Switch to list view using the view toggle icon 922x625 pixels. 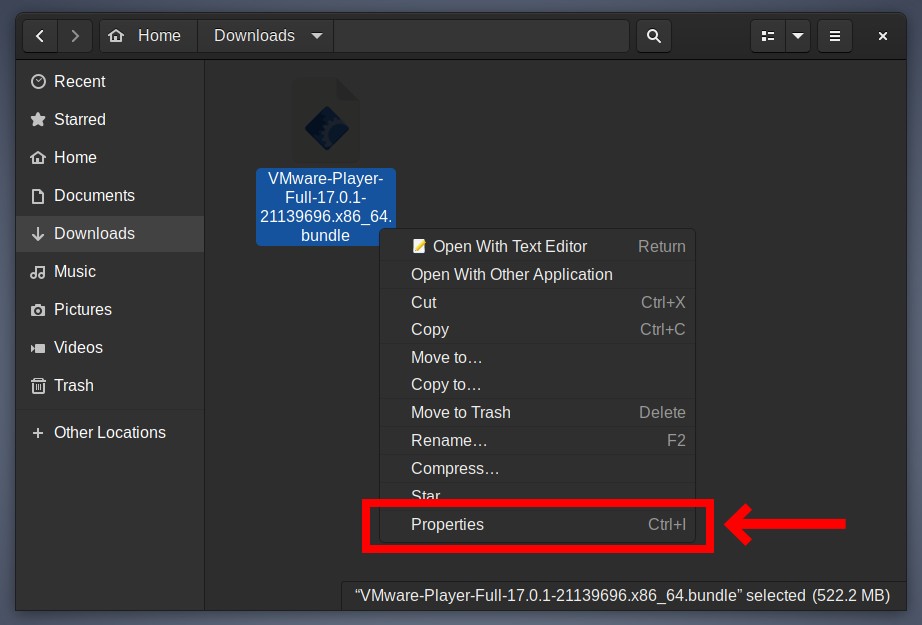click(x=768, y=36)
